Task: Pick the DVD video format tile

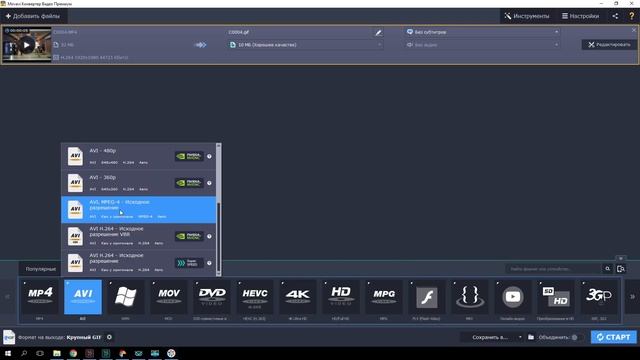Action: (x=212, y=297)
